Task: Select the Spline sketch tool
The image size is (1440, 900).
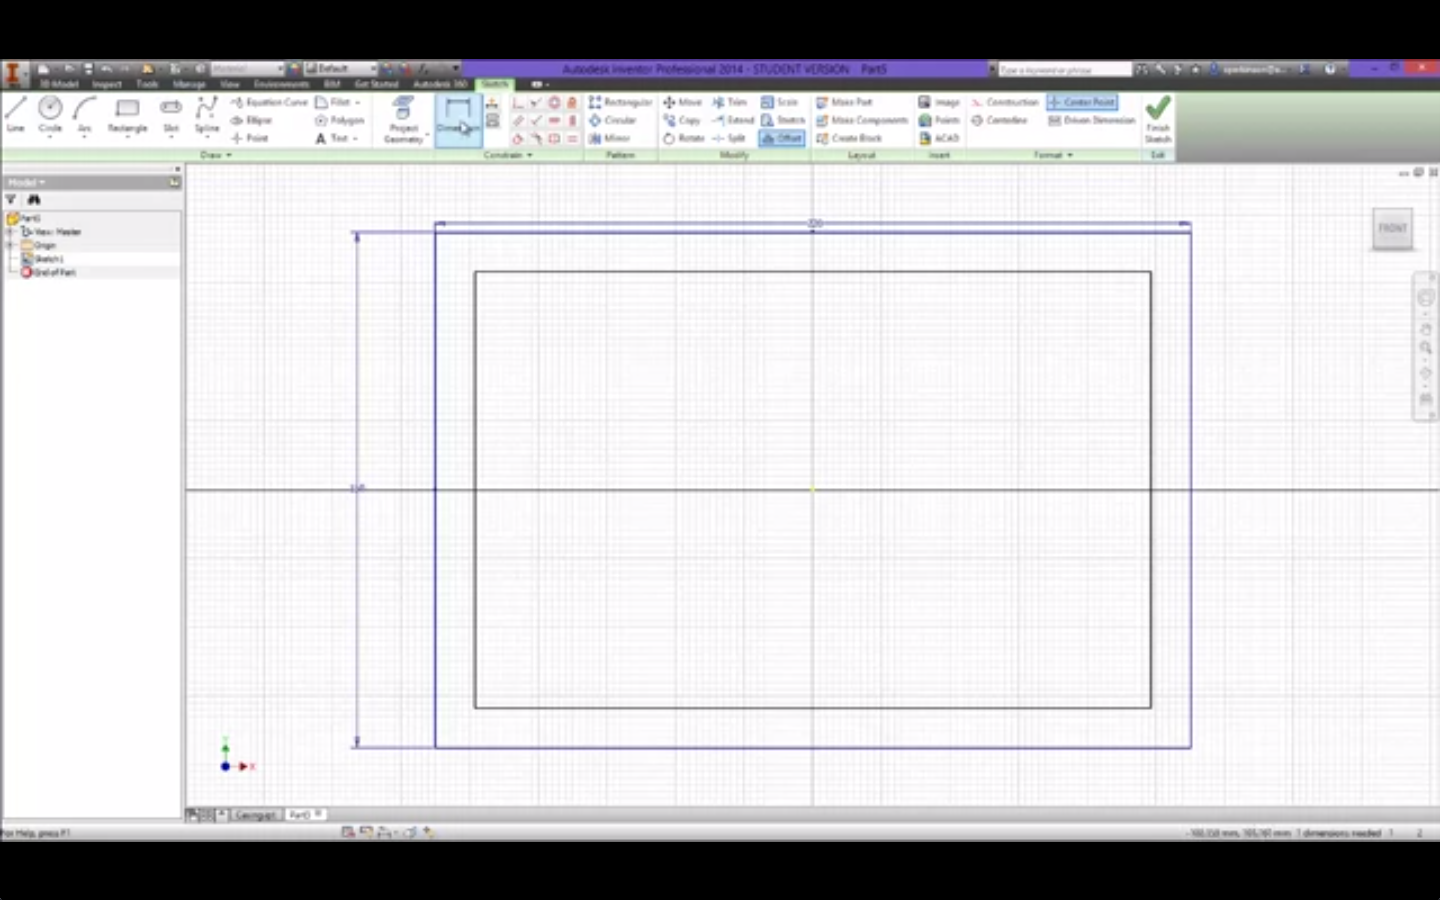Action: 206,114
